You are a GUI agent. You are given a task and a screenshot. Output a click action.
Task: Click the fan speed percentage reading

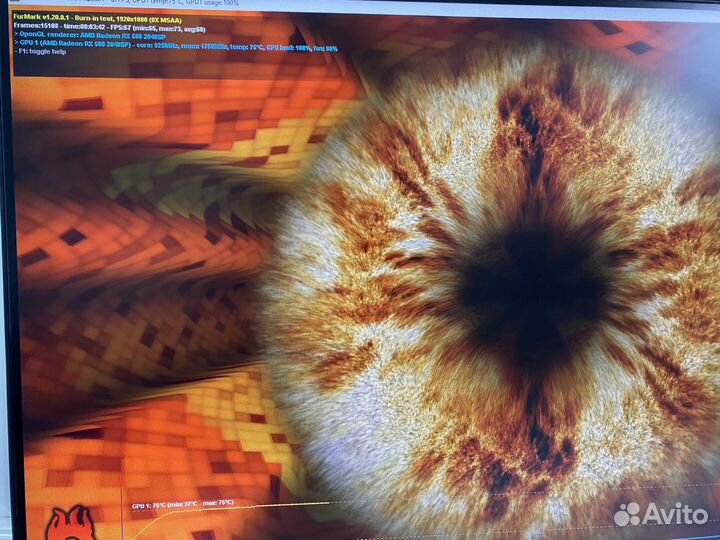pos(325,47)
